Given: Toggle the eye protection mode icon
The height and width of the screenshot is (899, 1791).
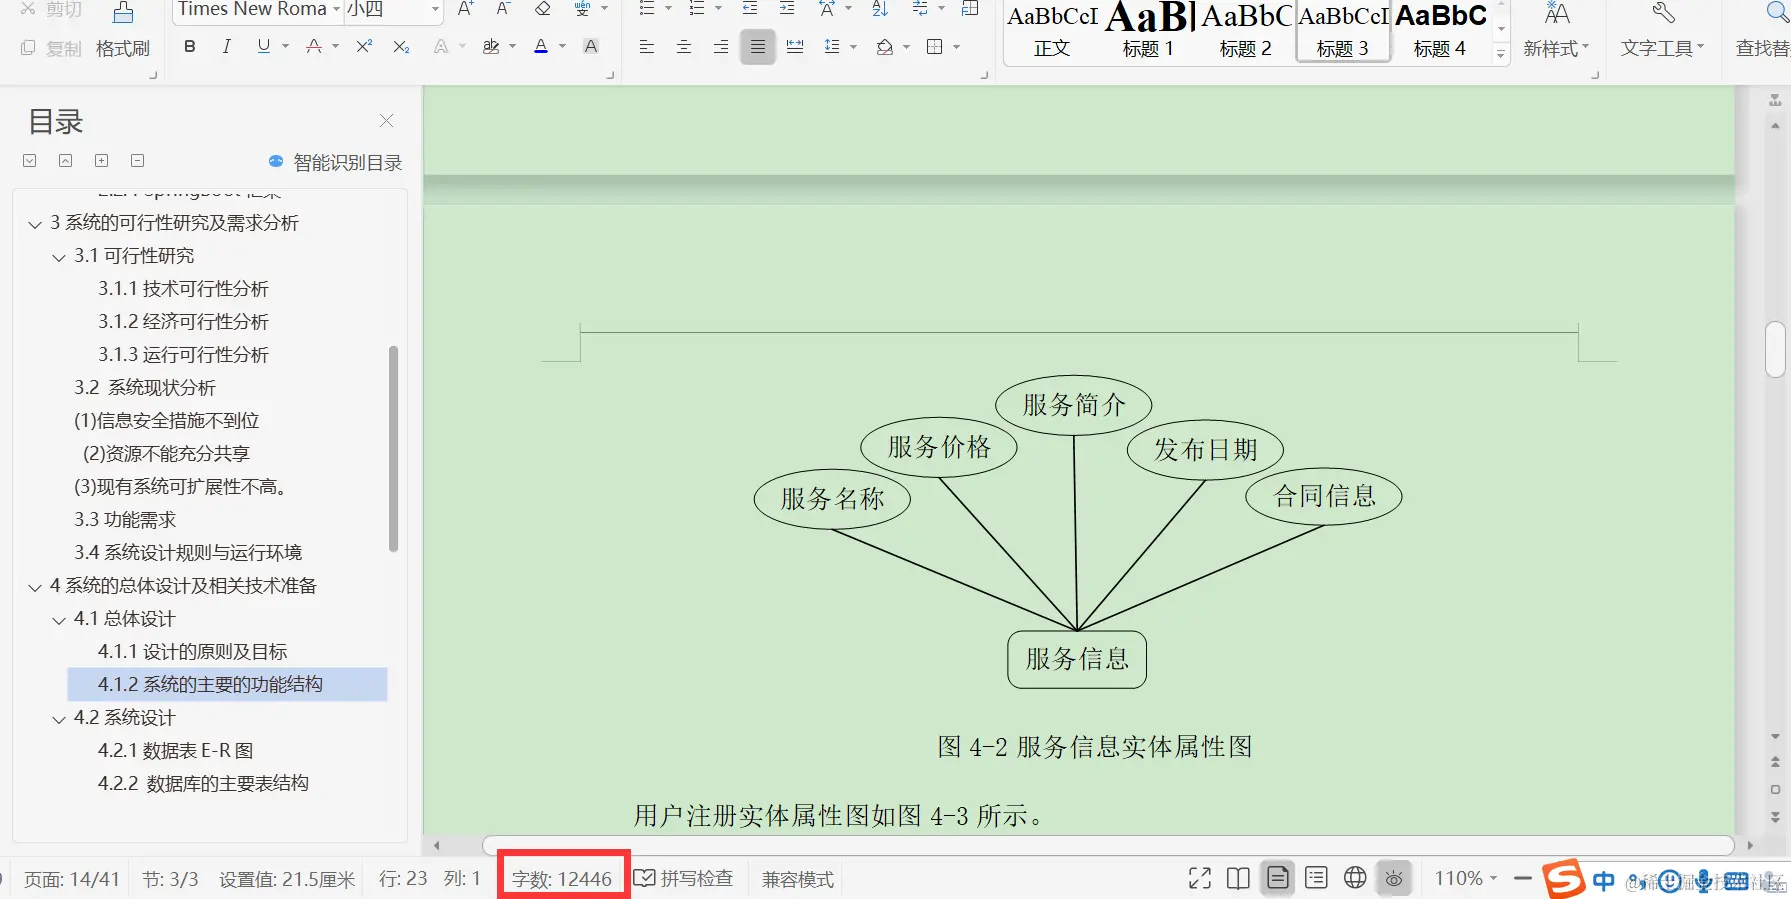Looking at the screenshot, I should click(x=1394, y=878).
